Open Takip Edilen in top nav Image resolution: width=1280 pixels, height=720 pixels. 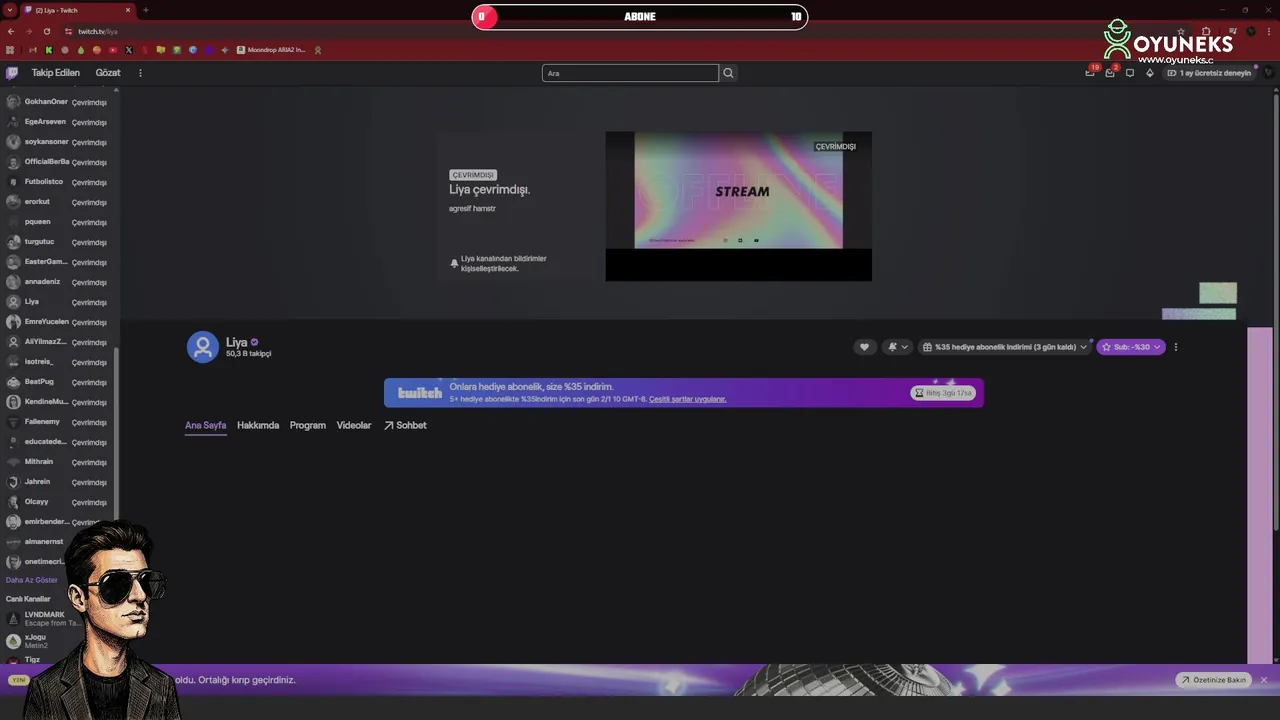pos(55,73)
